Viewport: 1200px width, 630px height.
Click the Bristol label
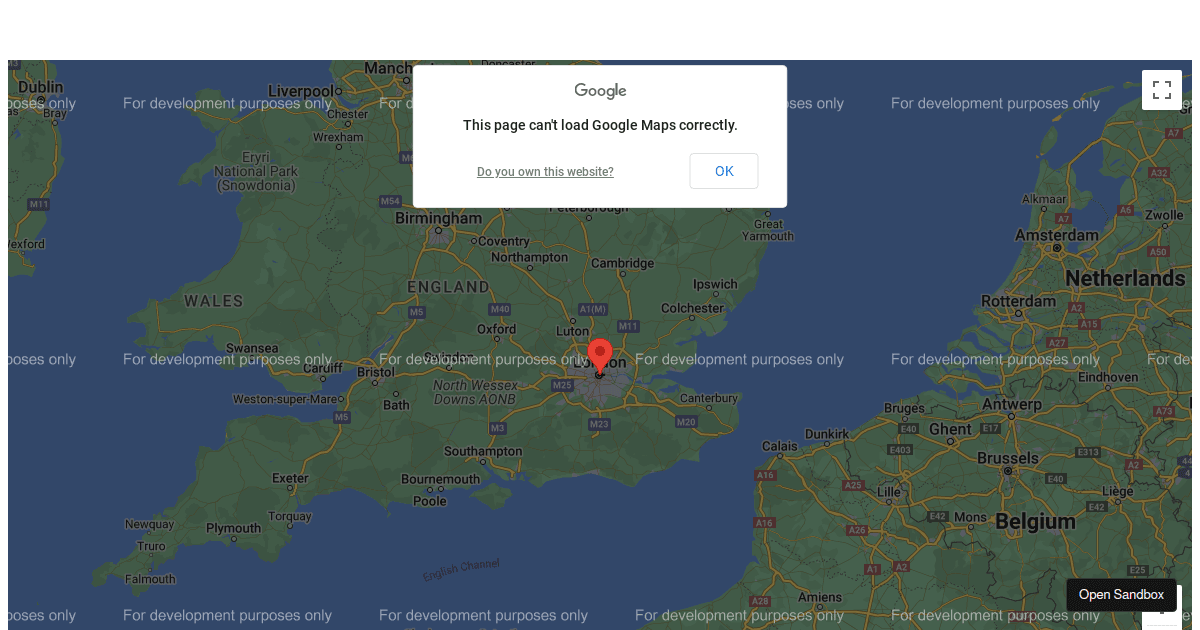click(x=376, y=372)
